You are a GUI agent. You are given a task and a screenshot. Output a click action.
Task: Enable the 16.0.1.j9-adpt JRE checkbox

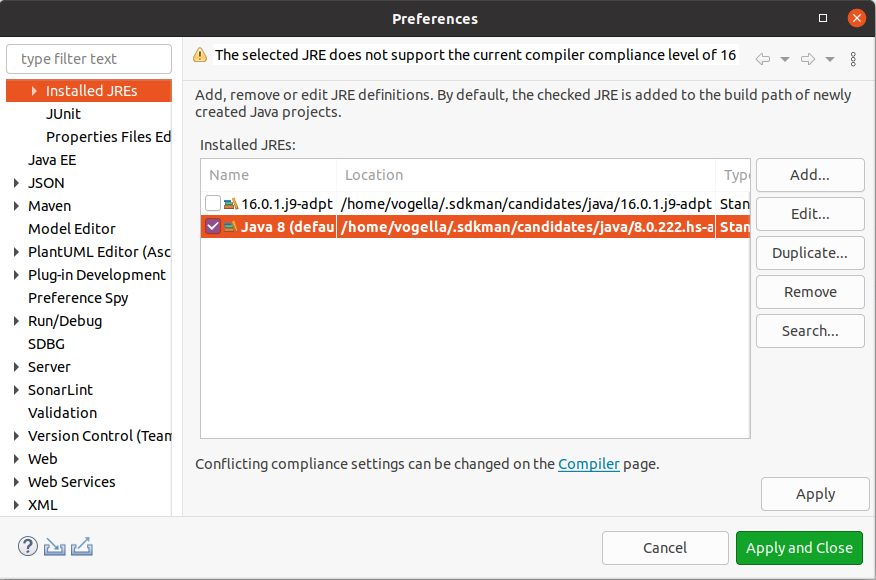[213, 204]
